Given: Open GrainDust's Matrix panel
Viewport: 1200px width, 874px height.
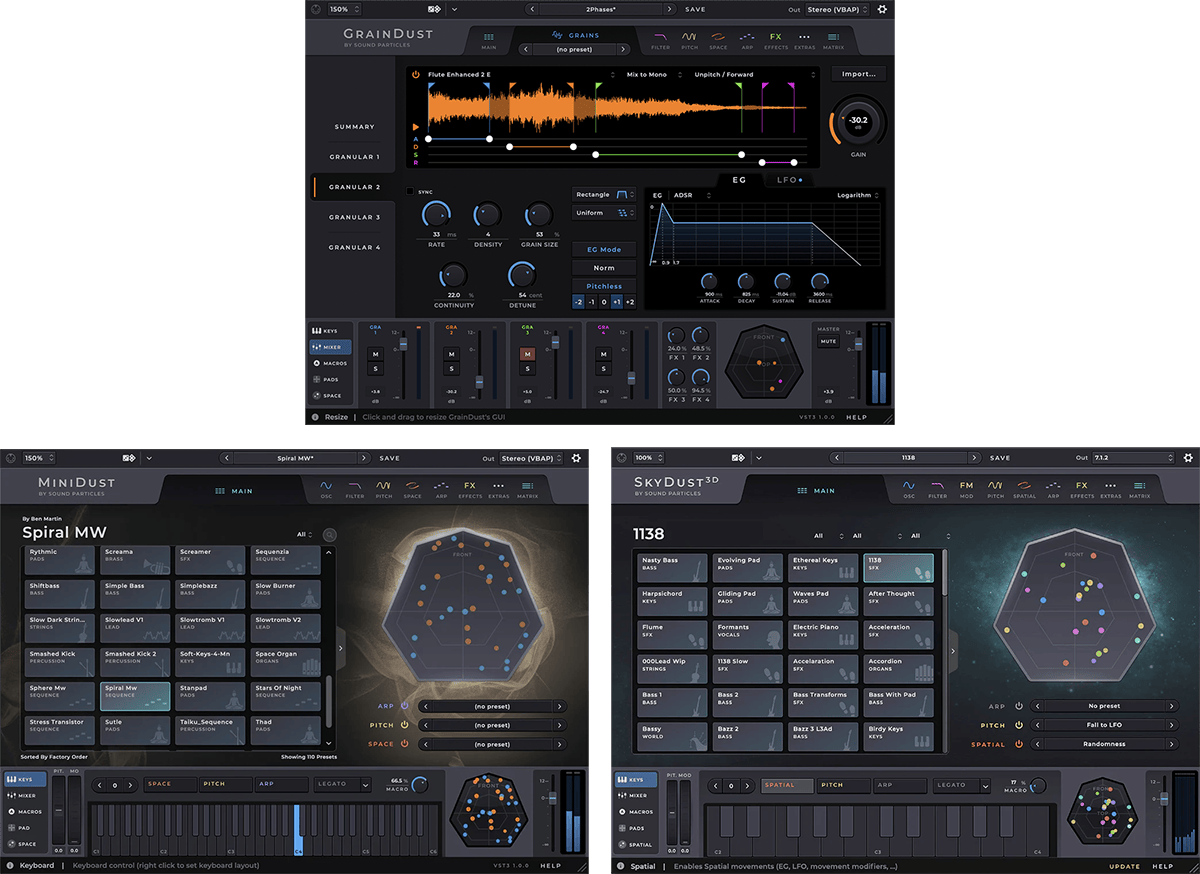Looking at the screenshot, I should coord(834,41).
